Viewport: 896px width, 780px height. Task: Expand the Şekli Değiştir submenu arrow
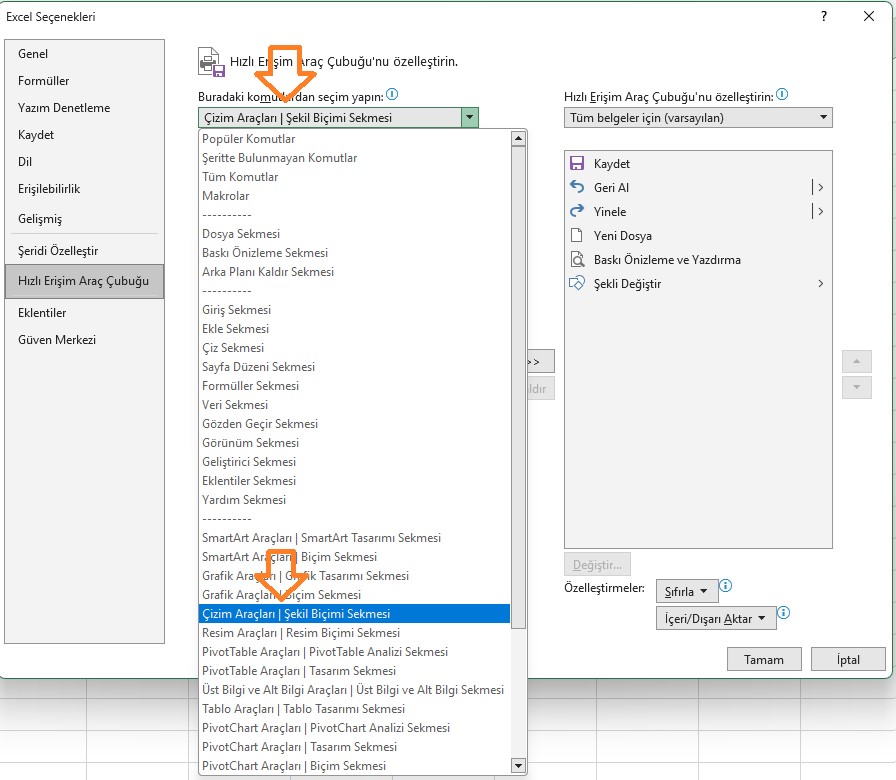point(821,283)
